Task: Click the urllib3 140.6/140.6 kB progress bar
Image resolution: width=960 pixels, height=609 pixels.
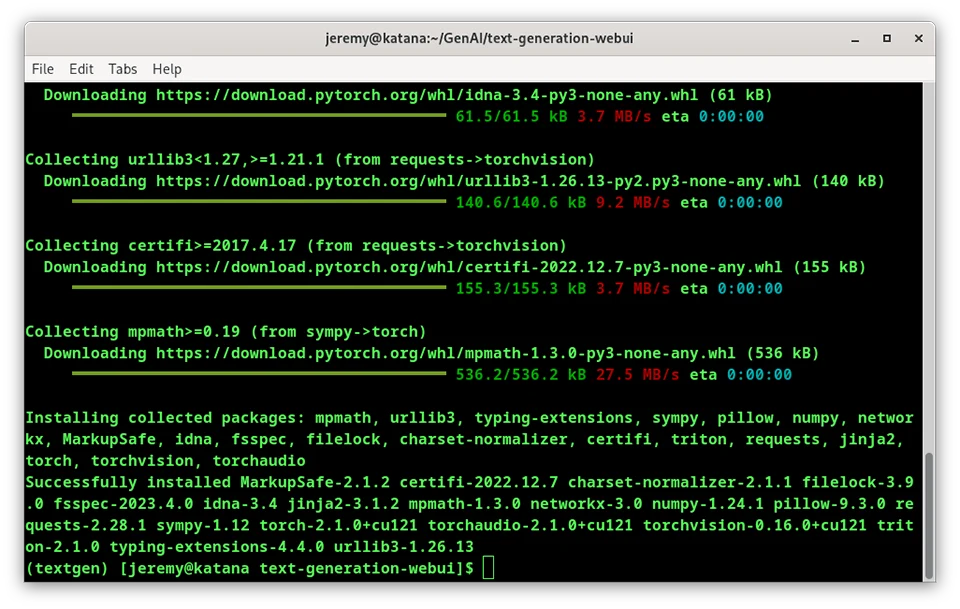Action: pyautogui.click(x=259, y=201)
